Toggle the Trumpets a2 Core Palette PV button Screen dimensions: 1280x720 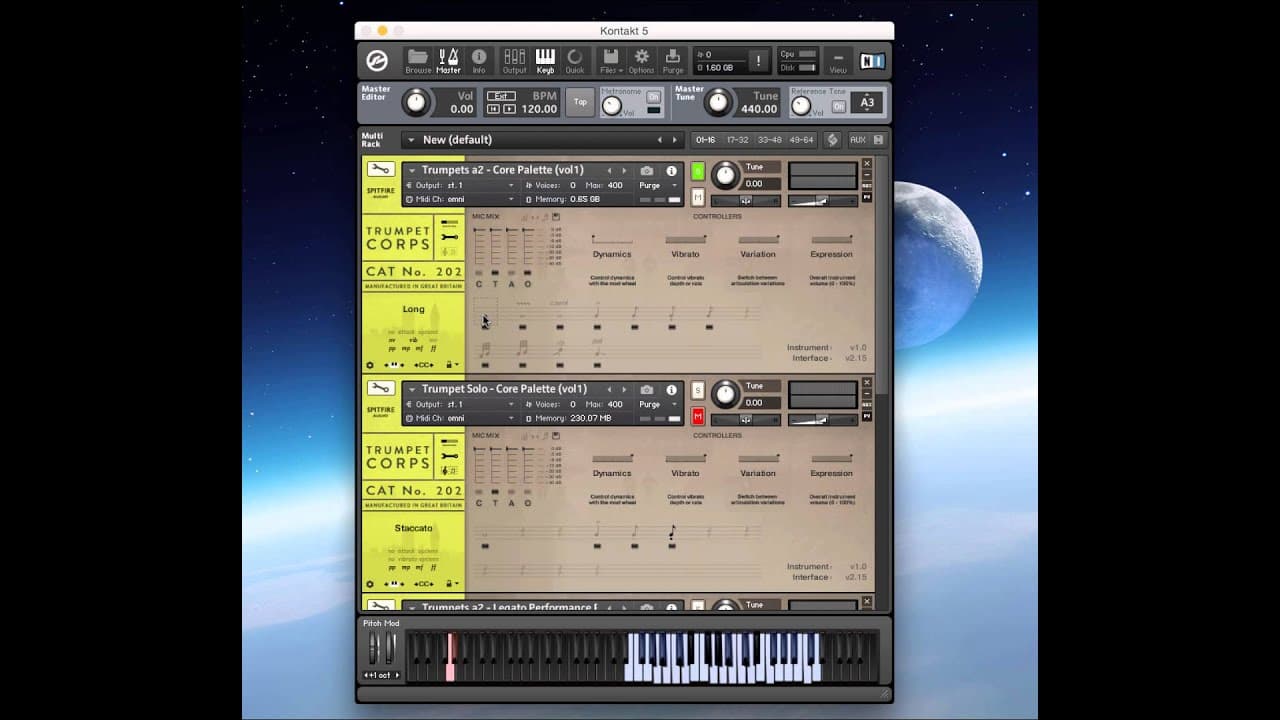tap(867, 197)
